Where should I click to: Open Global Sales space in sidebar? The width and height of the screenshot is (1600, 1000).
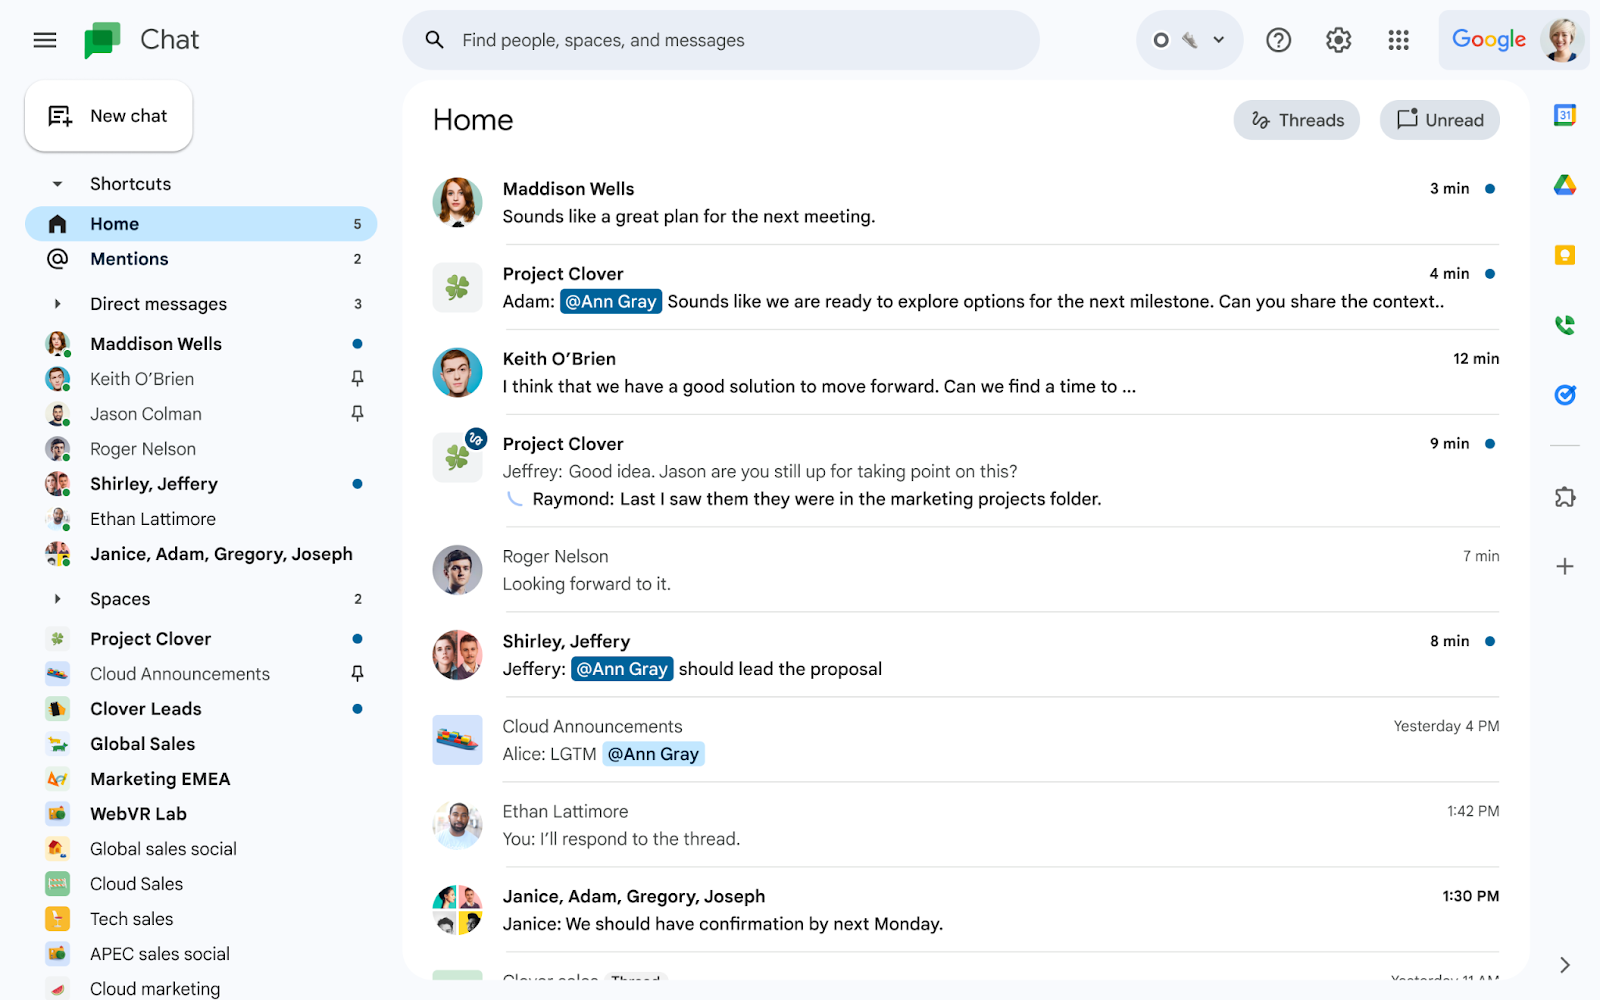coord(201,744)
